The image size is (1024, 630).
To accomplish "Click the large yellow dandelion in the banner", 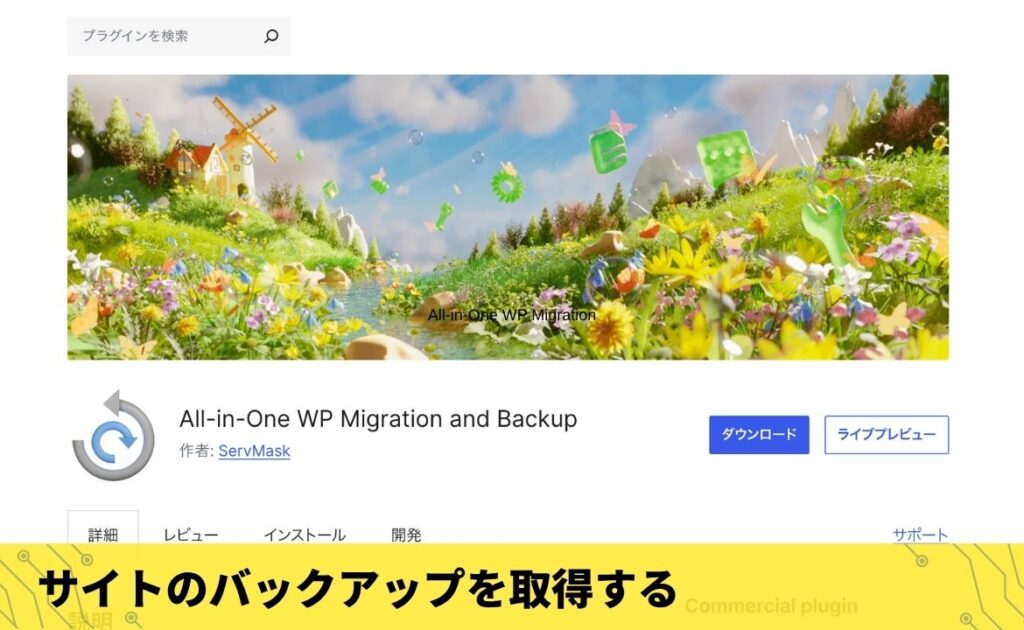I will click(x=611, y=328).
